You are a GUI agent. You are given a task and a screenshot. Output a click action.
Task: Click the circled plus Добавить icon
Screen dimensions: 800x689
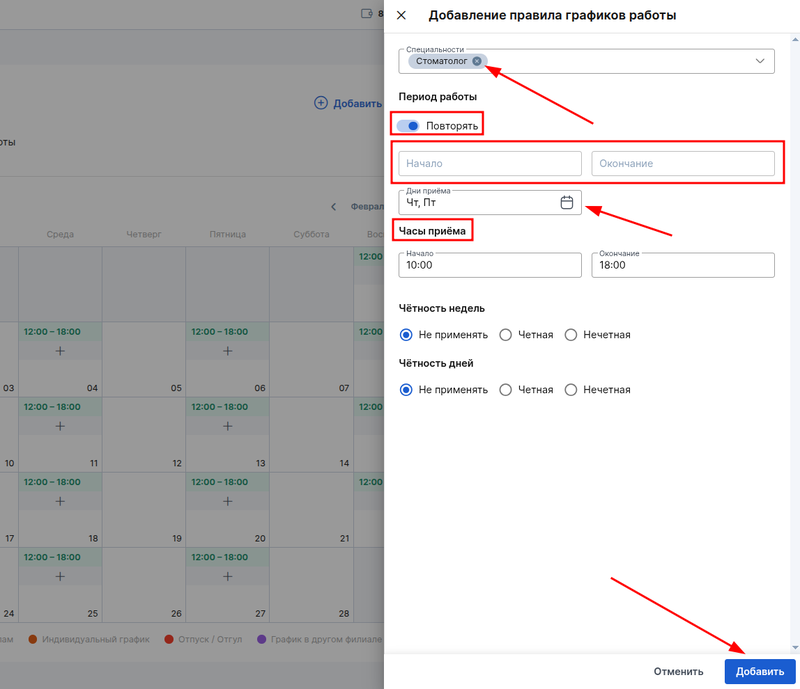point(321,103)
